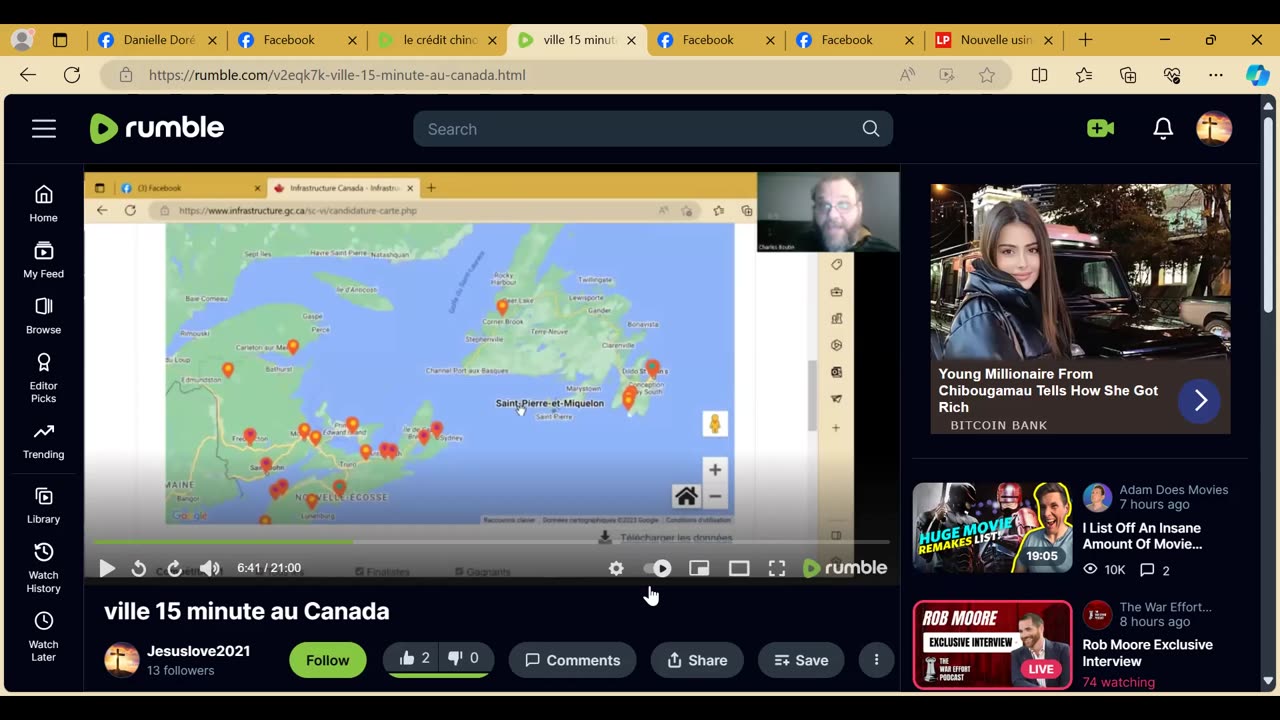
Task: Open Watch History in the sidebar
Action: pyautogui.click(x=43, y=568)
